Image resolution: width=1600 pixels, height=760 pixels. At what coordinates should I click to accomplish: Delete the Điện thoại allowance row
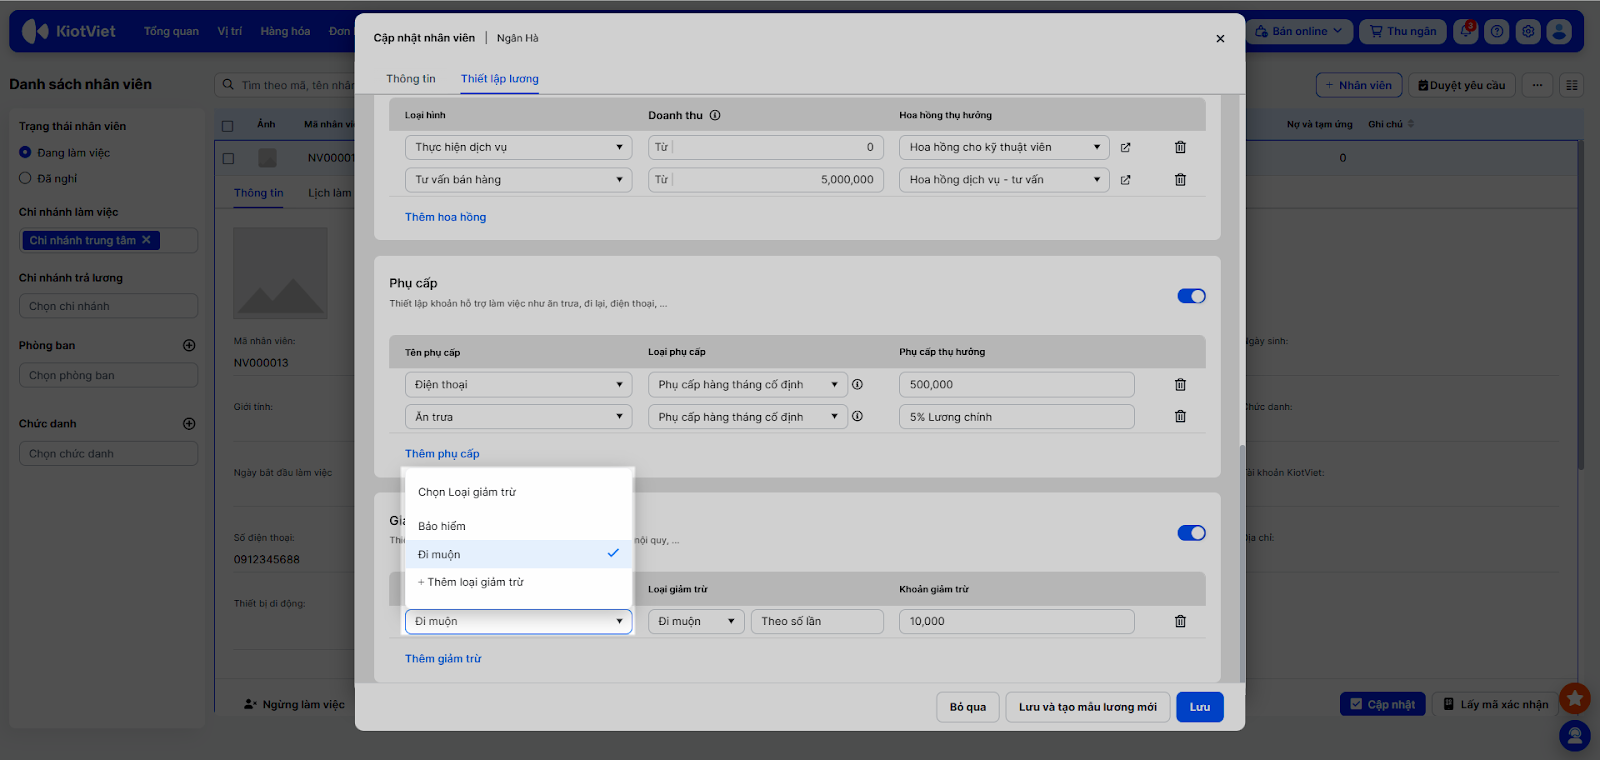[x=1180, y=385]
